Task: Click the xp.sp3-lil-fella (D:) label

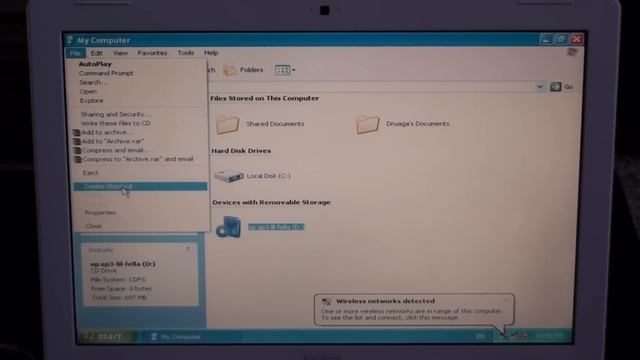Action: coord(276,227)
